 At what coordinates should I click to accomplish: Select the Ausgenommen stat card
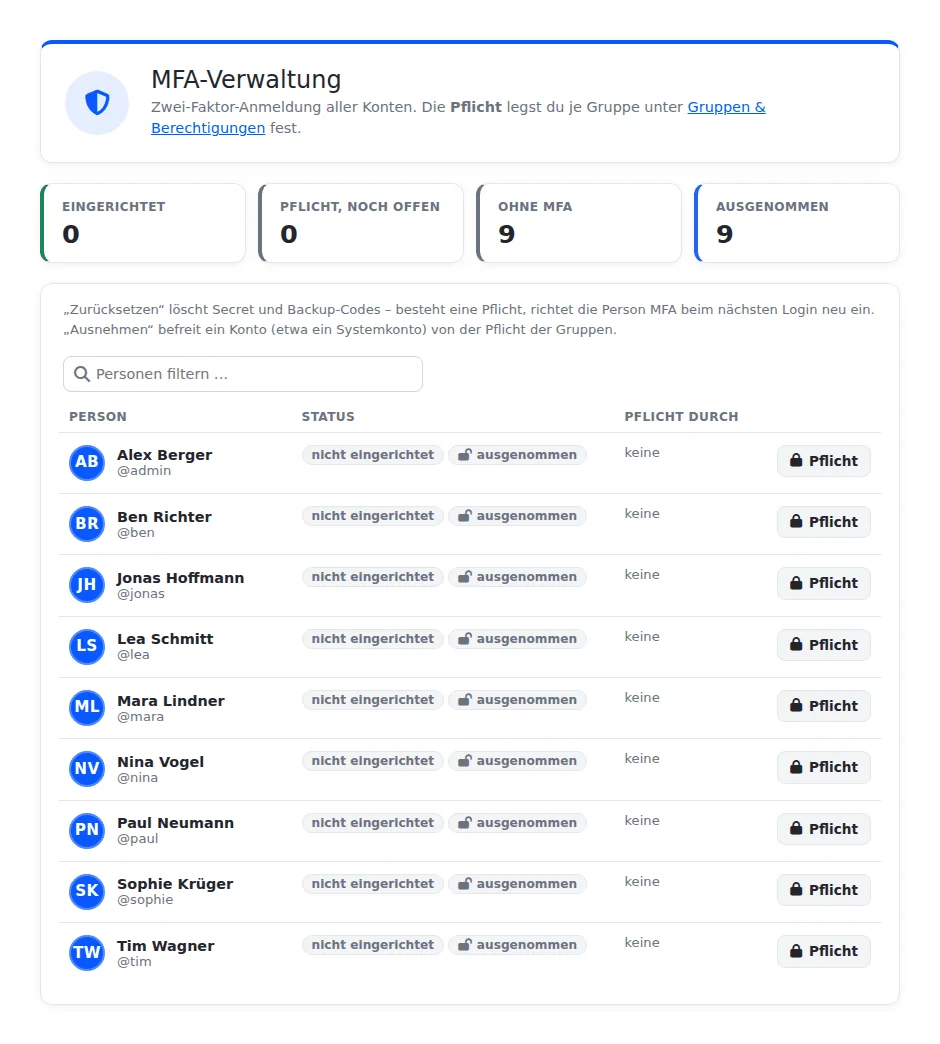click(x=797, y=223)
